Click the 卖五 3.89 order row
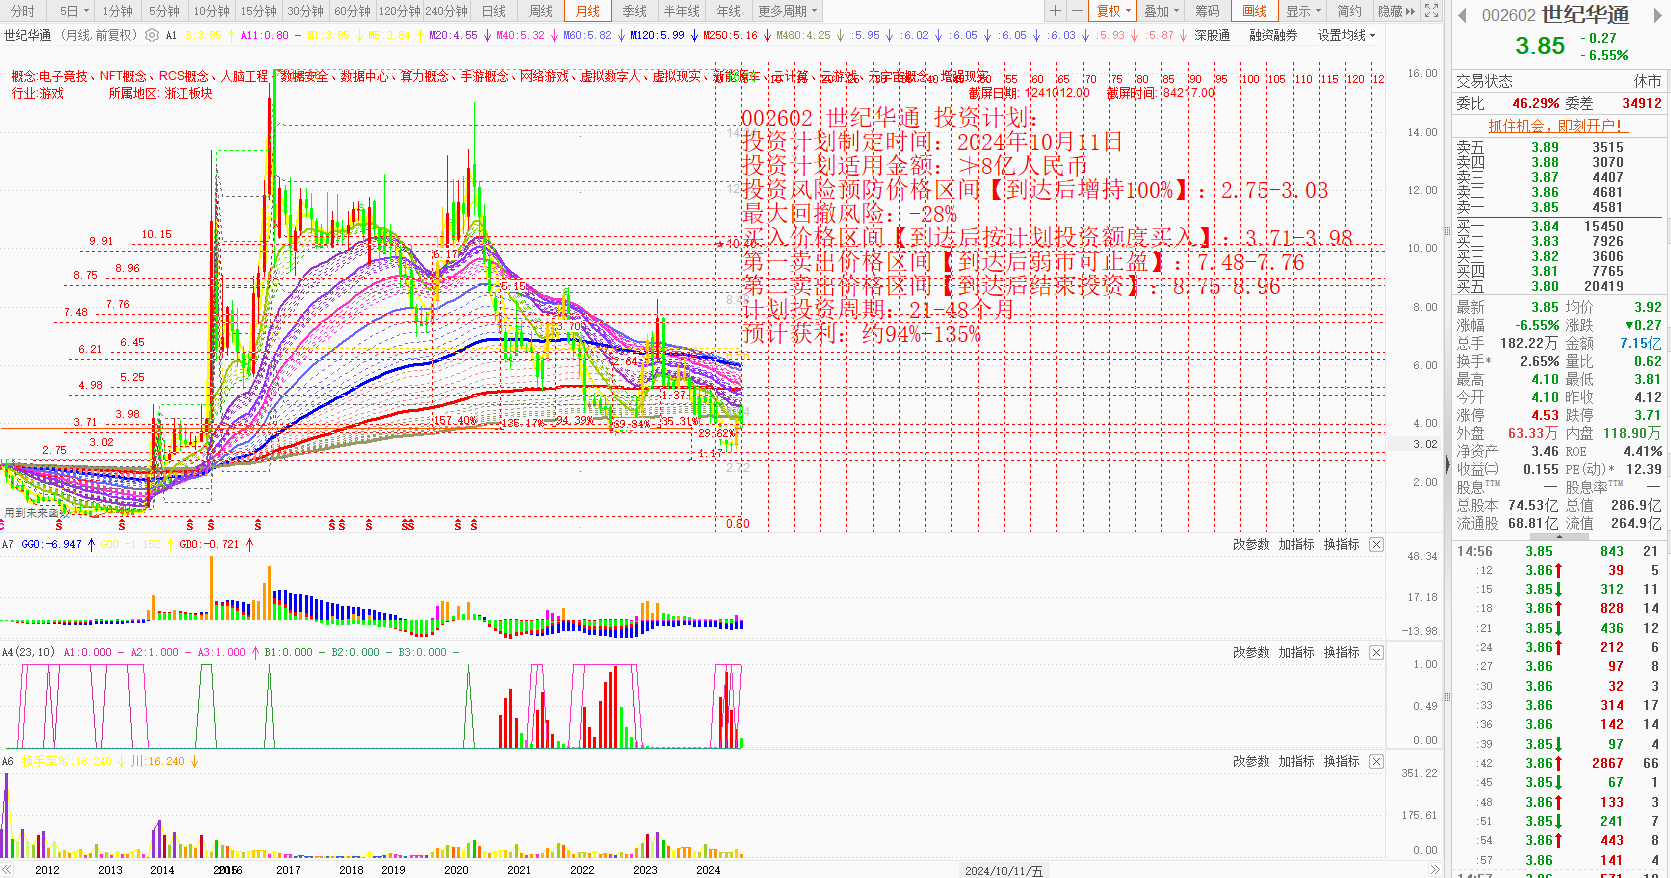This screenshot has width=1671, height=878. tap(1557, 147)
